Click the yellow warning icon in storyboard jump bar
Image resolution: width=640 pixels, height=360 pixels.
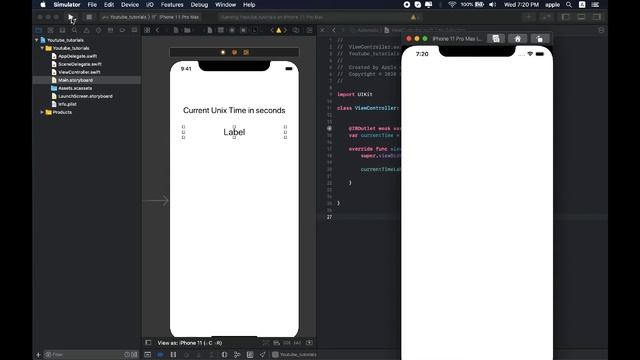279,30
